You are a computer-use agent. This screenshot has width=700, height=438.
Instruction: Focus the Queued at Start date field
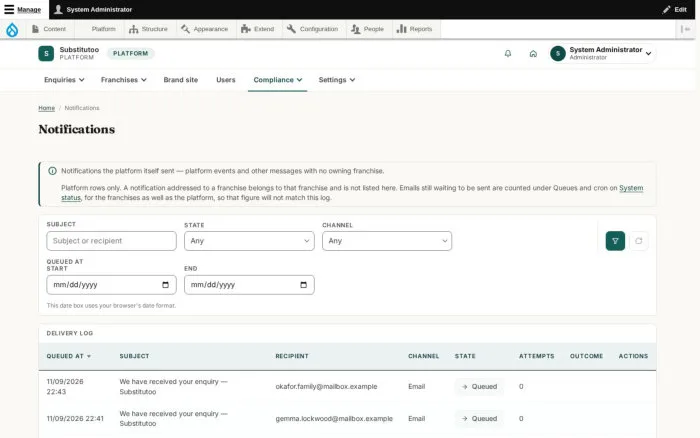pyautogui.click(x=111, y=285)
